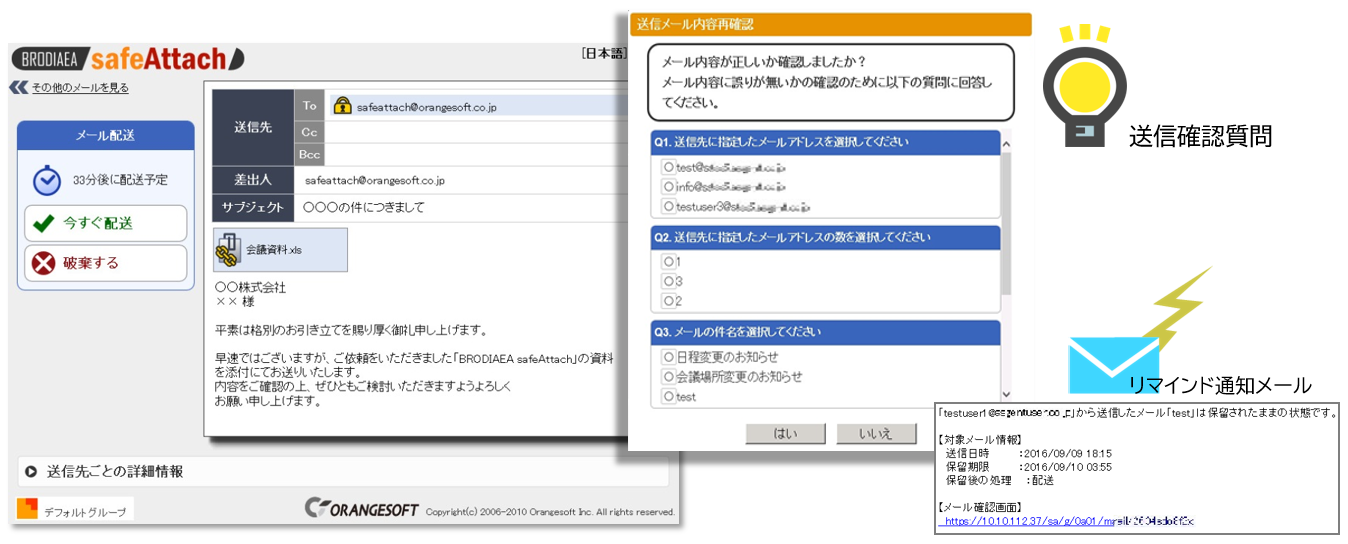Click the 差出人 sender address
1348x544 pixels.
pos(375,181)
